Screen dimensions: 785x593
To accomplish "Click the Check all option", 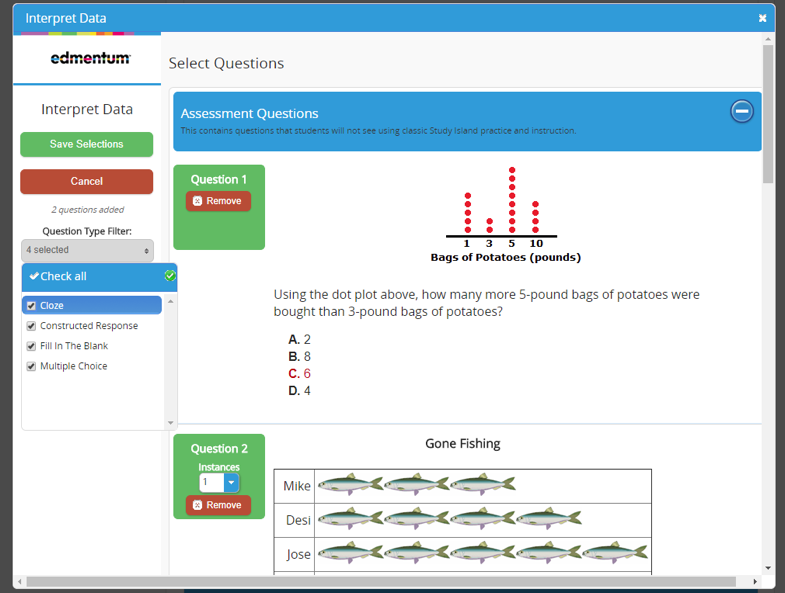I will [x=58, y=276].
